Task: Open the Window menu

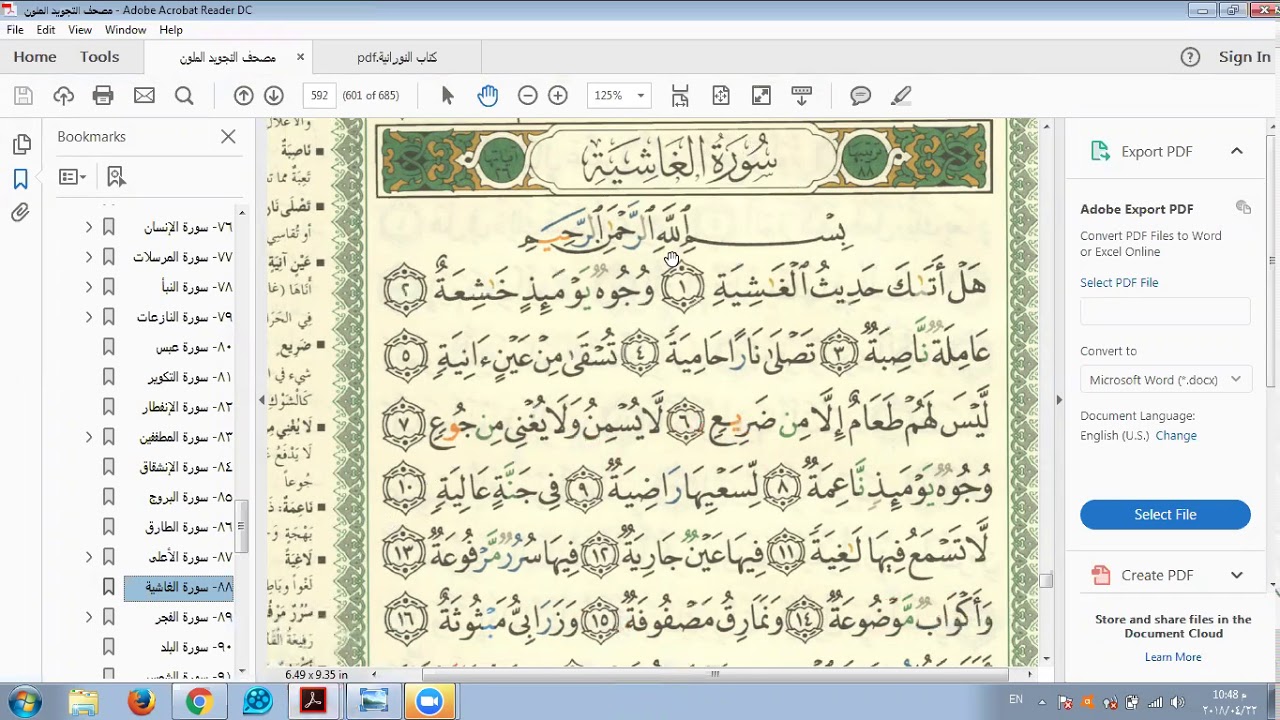Action: pyautogui.click(x=125, y=30)
